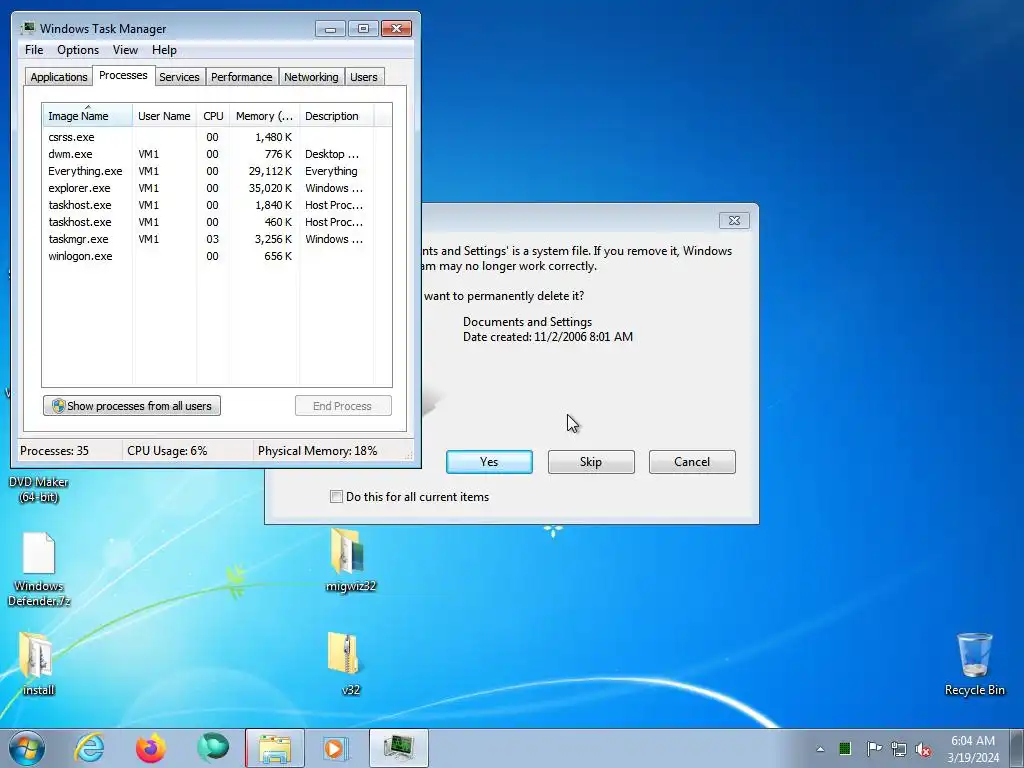Click the 'Physical Memory: 18%' status entry
This screenshot has width=1024, height=768.
point(317,451)
